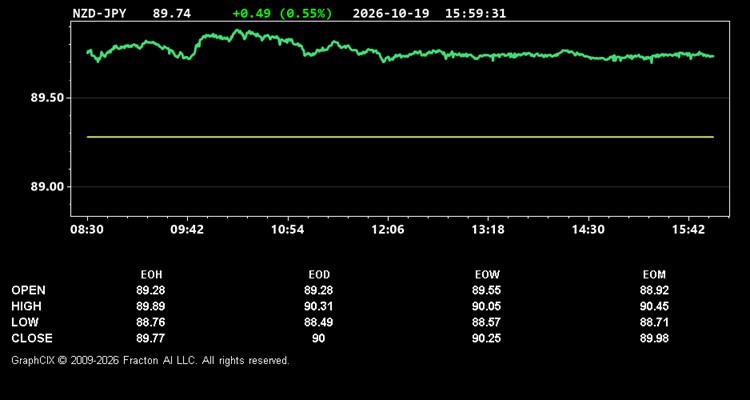Select EOW open value 89.55

(486, 290)
